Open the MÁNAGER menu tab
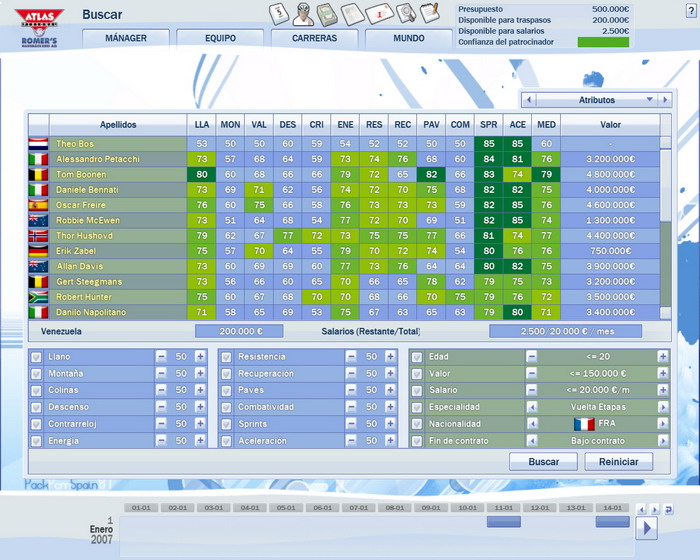700x560 pixels. pyautogui.click(x=125, y=39)
